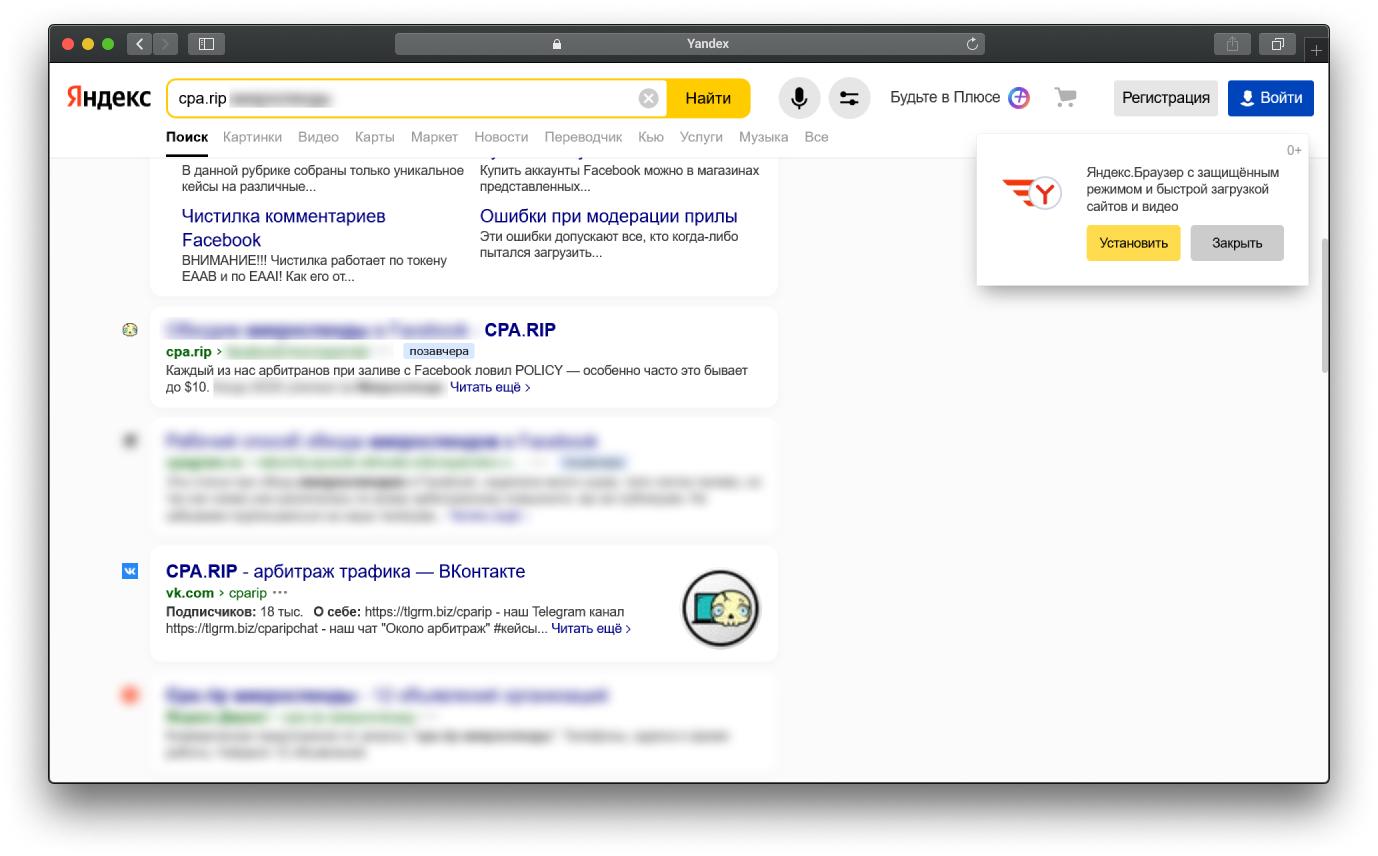This screenshot has height=856, width=1378.
Task: Go back with Safari back arrow
Action: pos(139,44)
